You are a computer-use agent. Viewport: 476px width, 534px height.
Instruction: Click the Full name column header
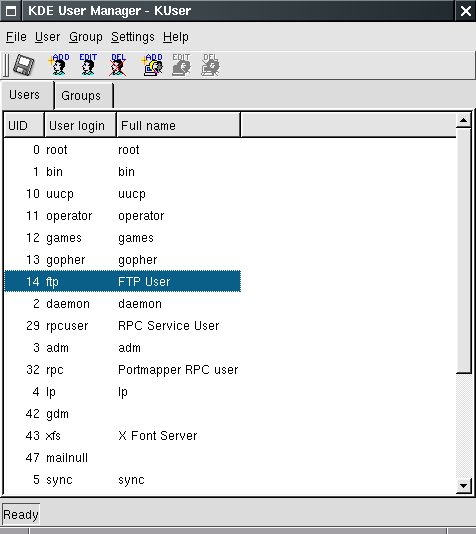point(178,126)
